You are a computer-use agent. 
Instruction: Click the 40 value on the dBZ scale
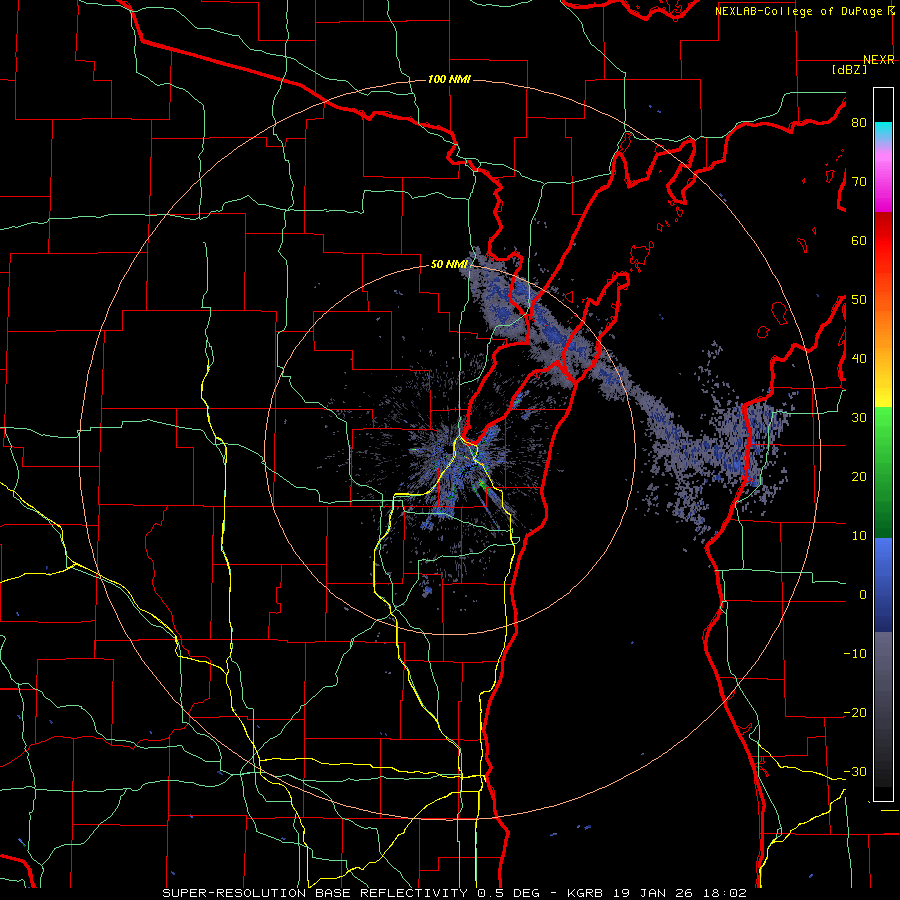(x=859, y=358)
